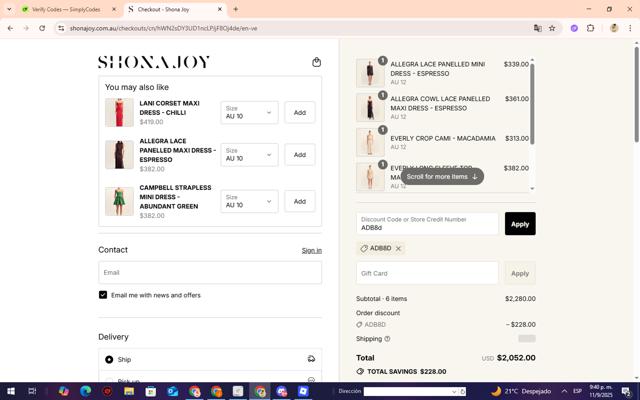
Task: Focus the Discount Code input field
Action: click(427, 224)
